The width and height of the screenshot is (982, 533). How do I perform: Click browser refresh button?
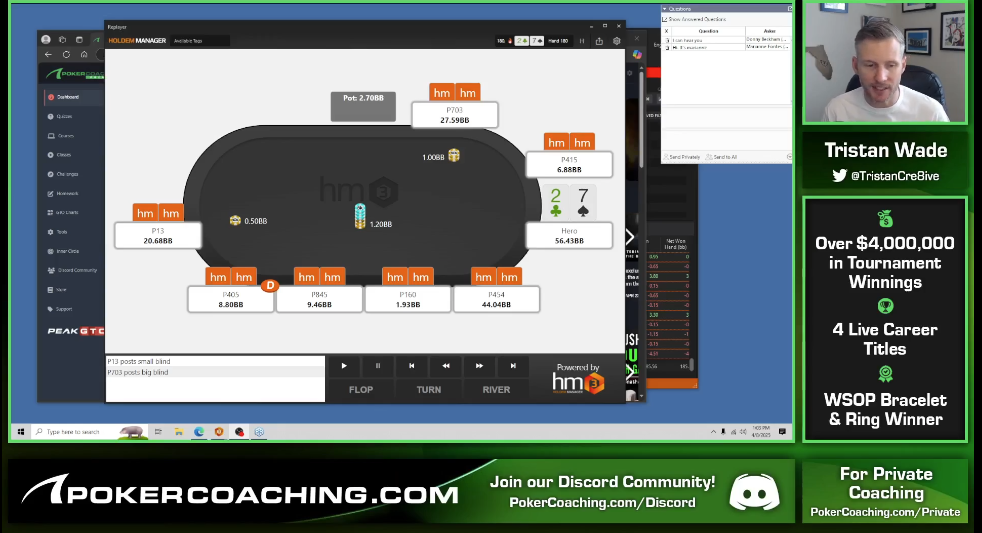coord(66,54)
